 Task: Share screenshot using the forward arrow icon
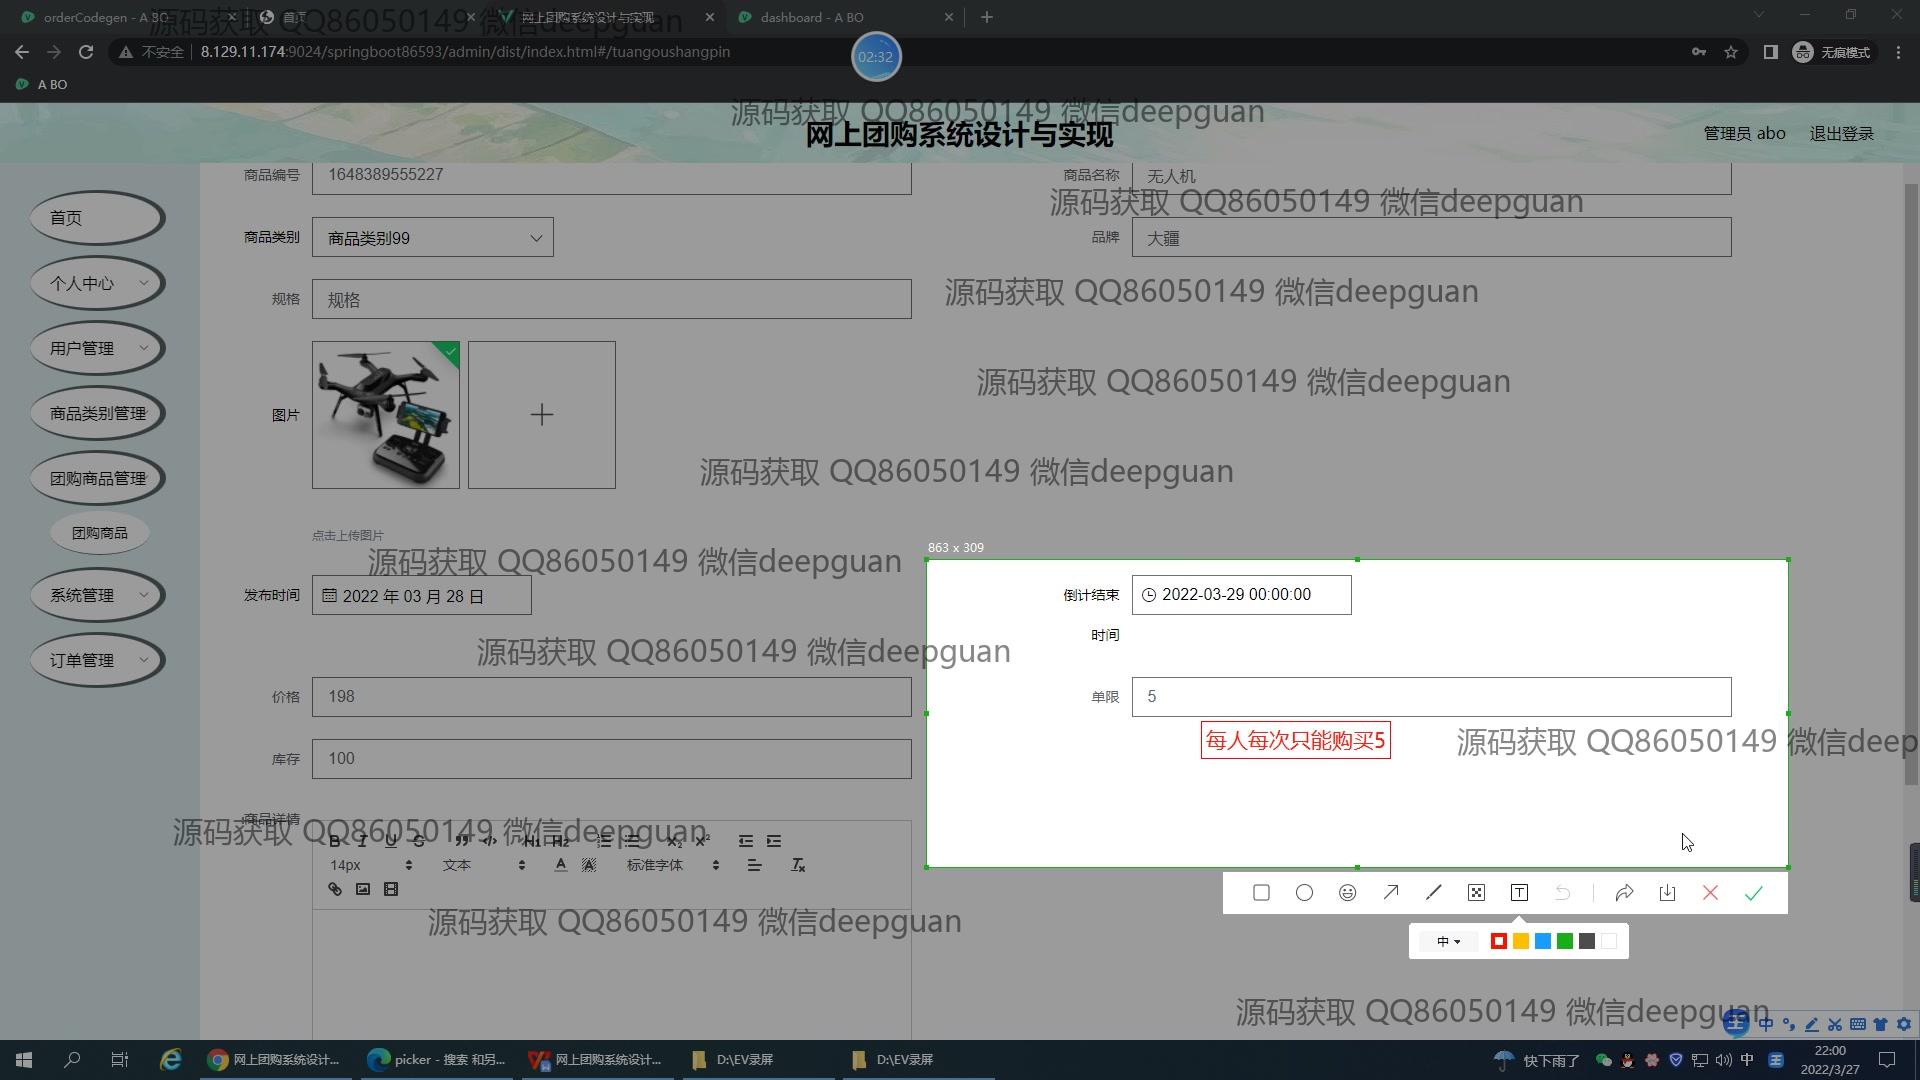click(x=1624, y=893)
